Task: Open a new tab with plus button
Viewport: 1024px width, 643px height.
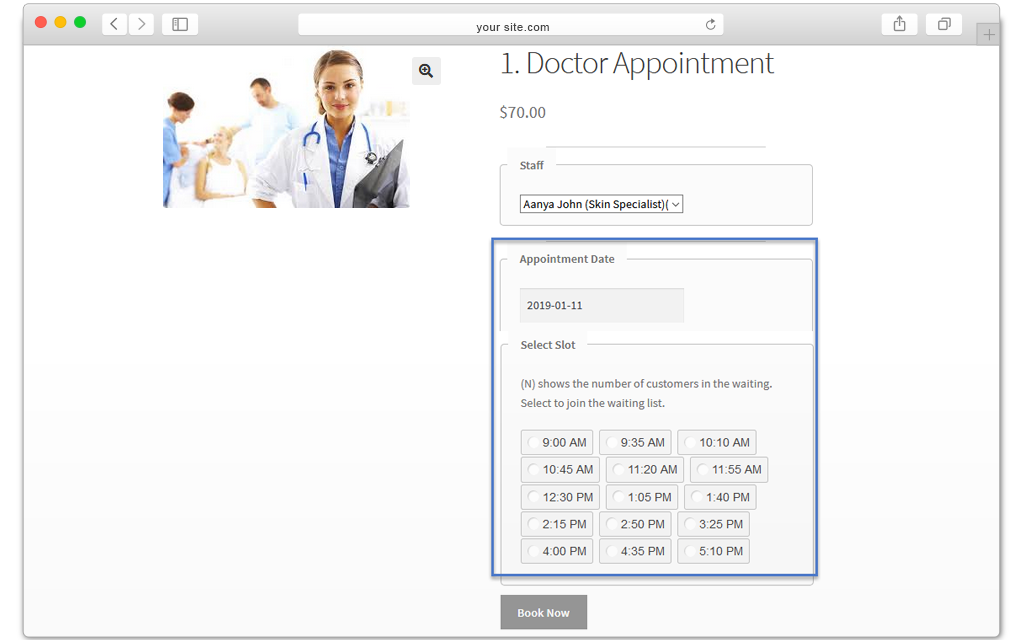Action: tap(989, 35)
